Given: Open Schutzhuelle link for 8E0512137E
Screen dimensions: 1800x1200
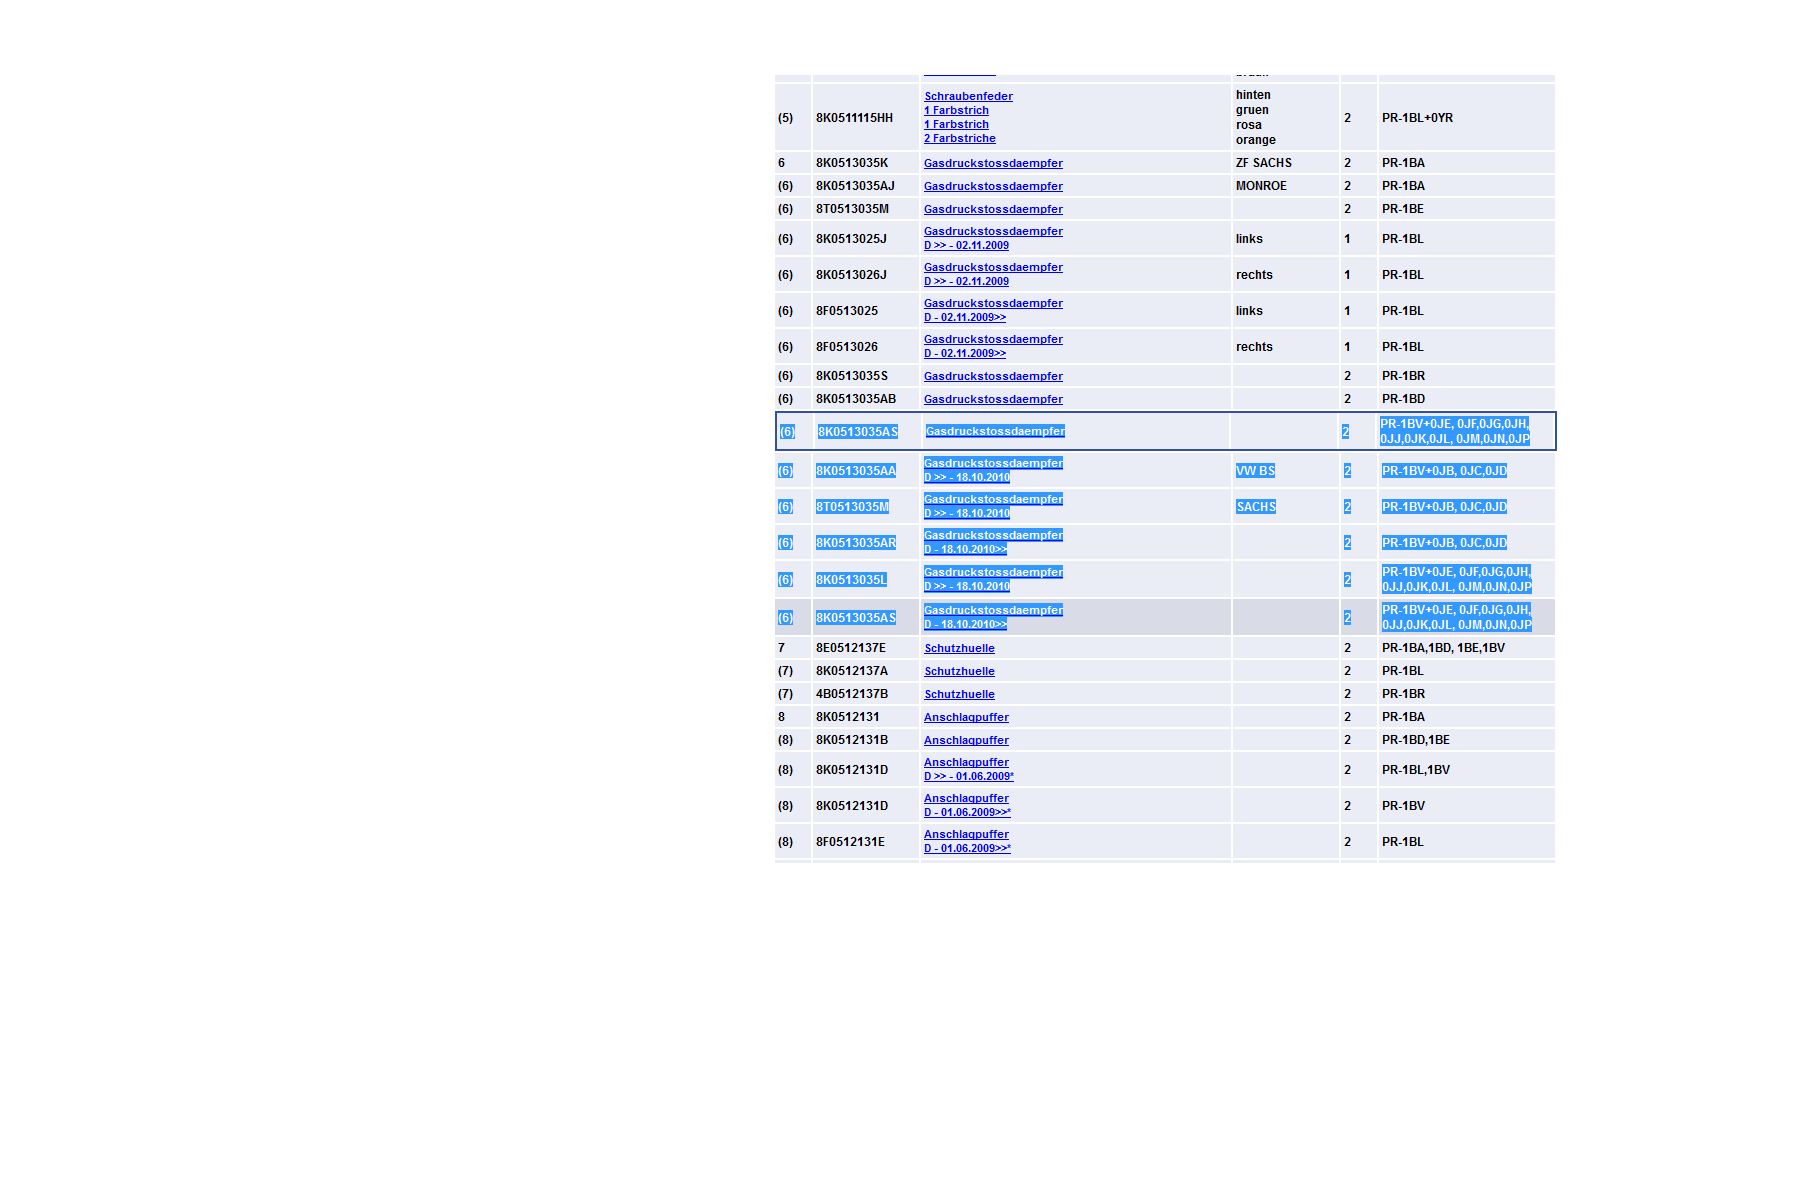Looking at the screenshot, I should [959, 648].
